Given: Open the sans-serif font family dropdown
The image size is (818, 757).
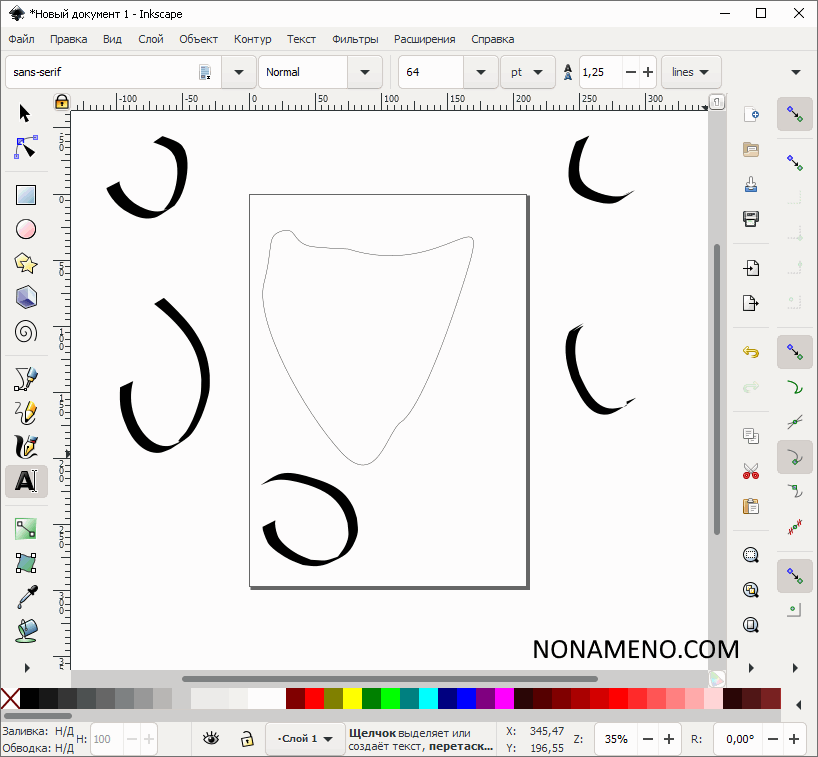Looking at the screenshot, I should pos(238,72).
